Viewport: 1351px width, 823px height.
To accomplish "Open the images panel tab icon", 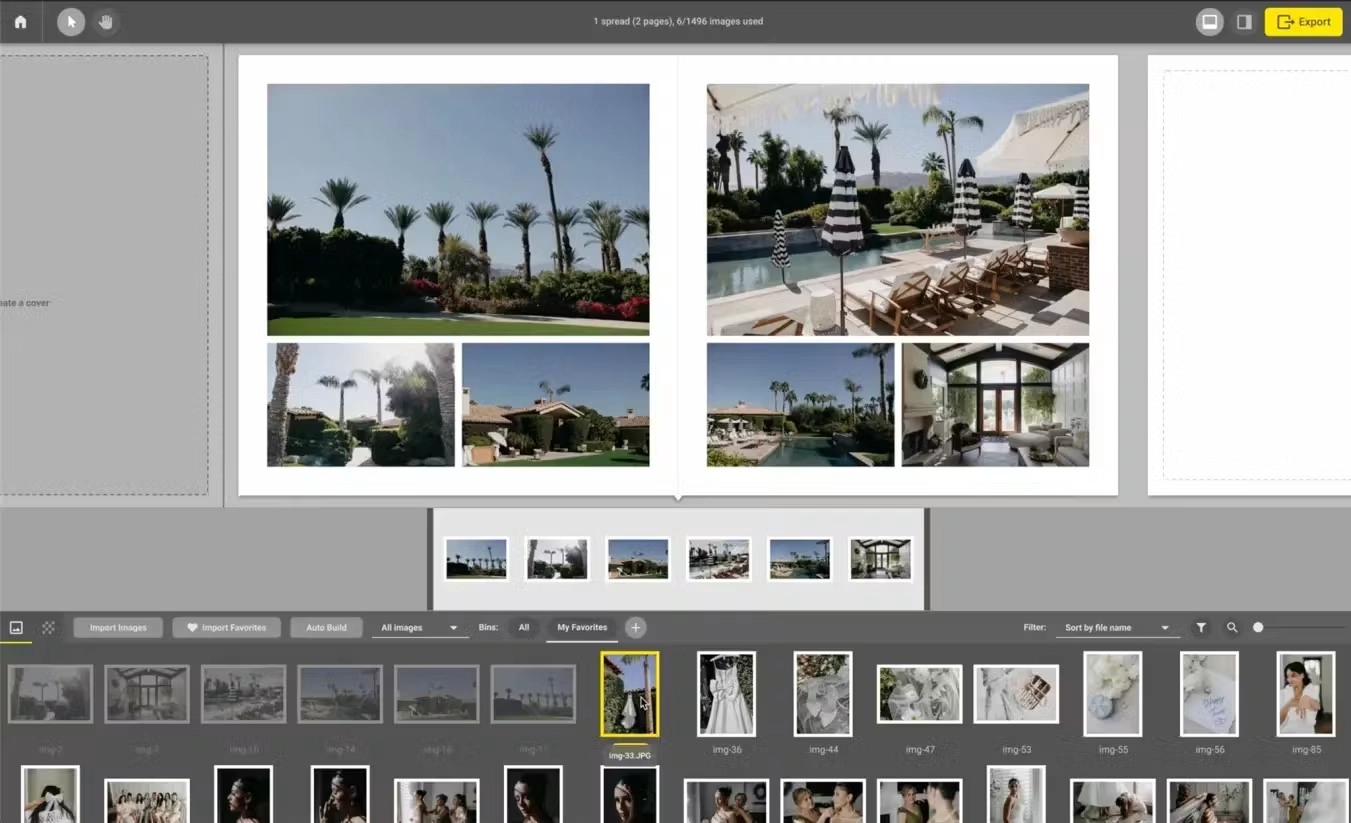I will coord(16,627).
